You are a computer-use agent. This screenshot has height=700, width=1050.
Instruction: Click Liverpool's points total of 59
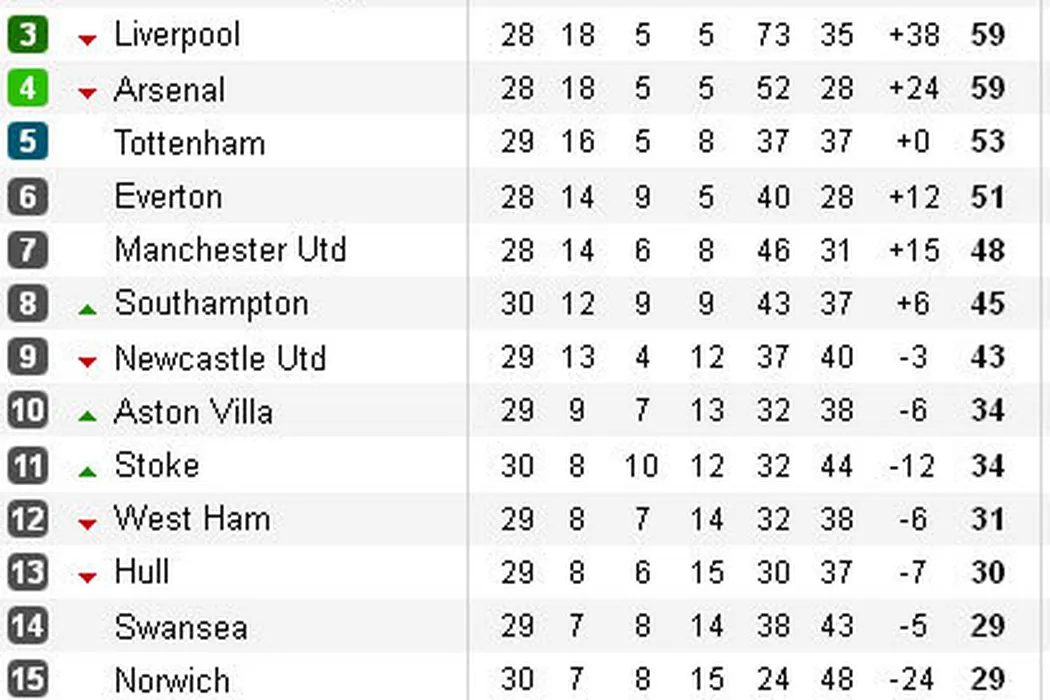987,35
